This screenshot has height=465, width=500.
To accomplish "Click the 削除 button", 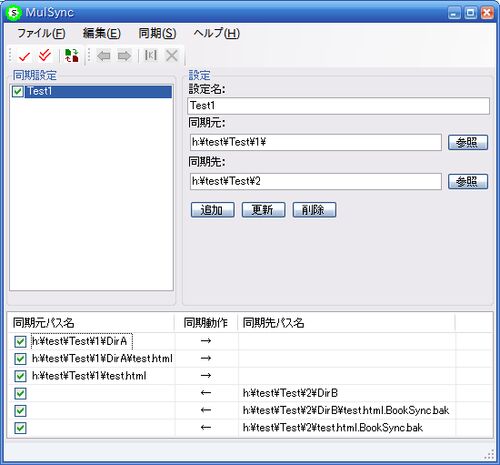I will tap(314, 210).
